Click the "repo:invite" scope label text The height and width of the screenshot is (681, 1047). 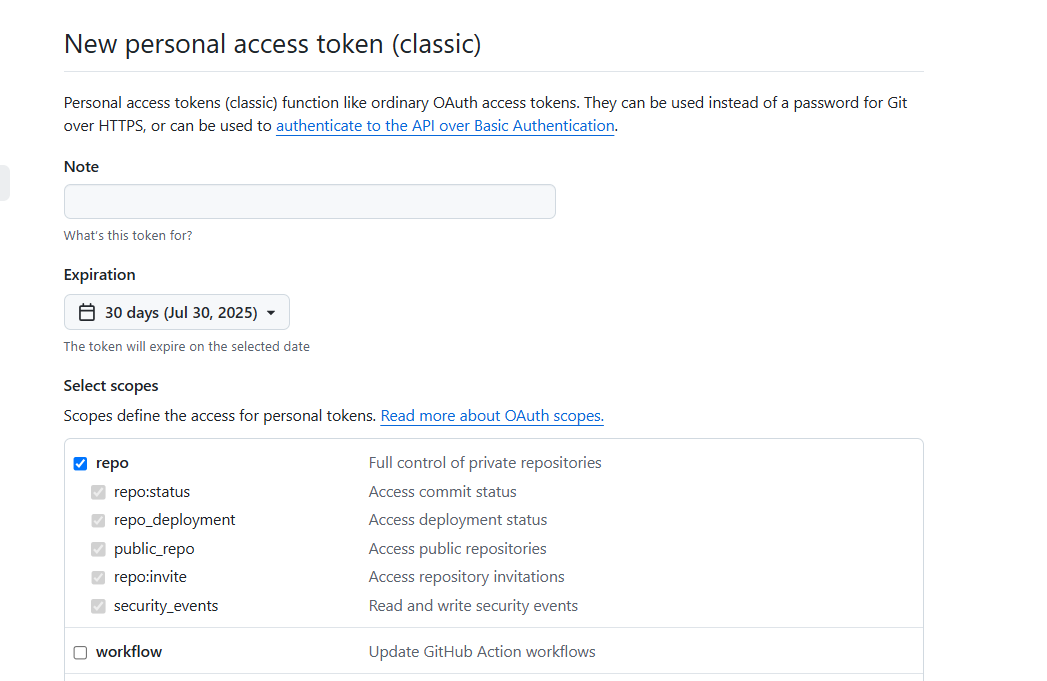click(150, 577)
